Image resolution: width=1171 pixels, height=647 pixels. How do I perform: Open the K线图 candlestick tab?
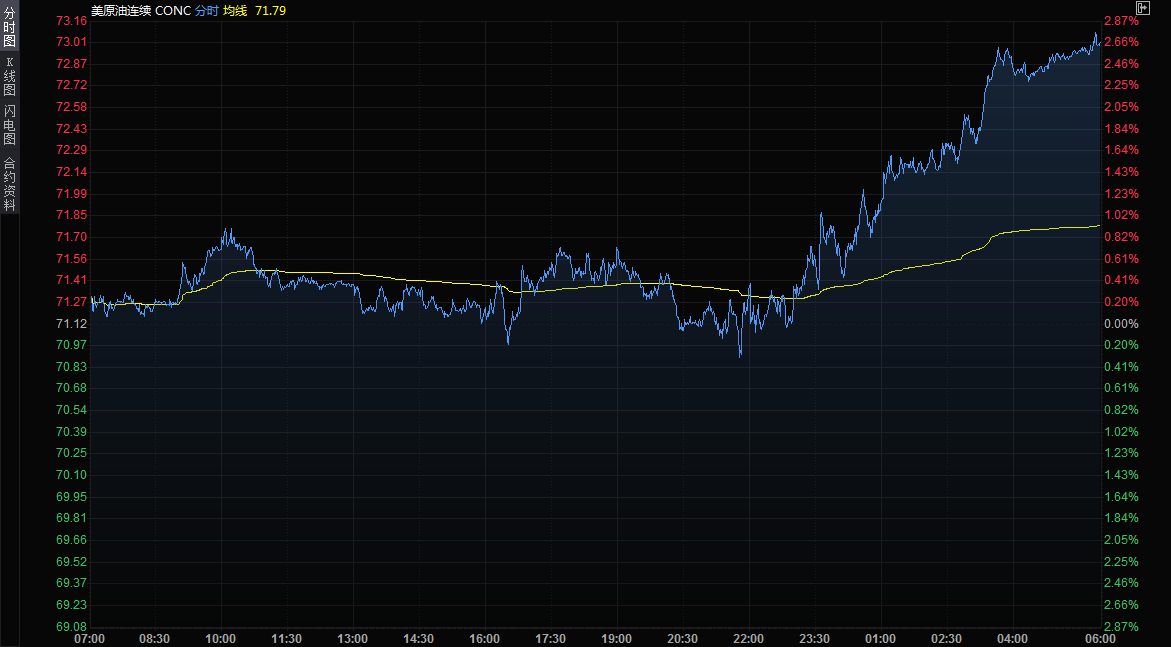pos(9,76)
